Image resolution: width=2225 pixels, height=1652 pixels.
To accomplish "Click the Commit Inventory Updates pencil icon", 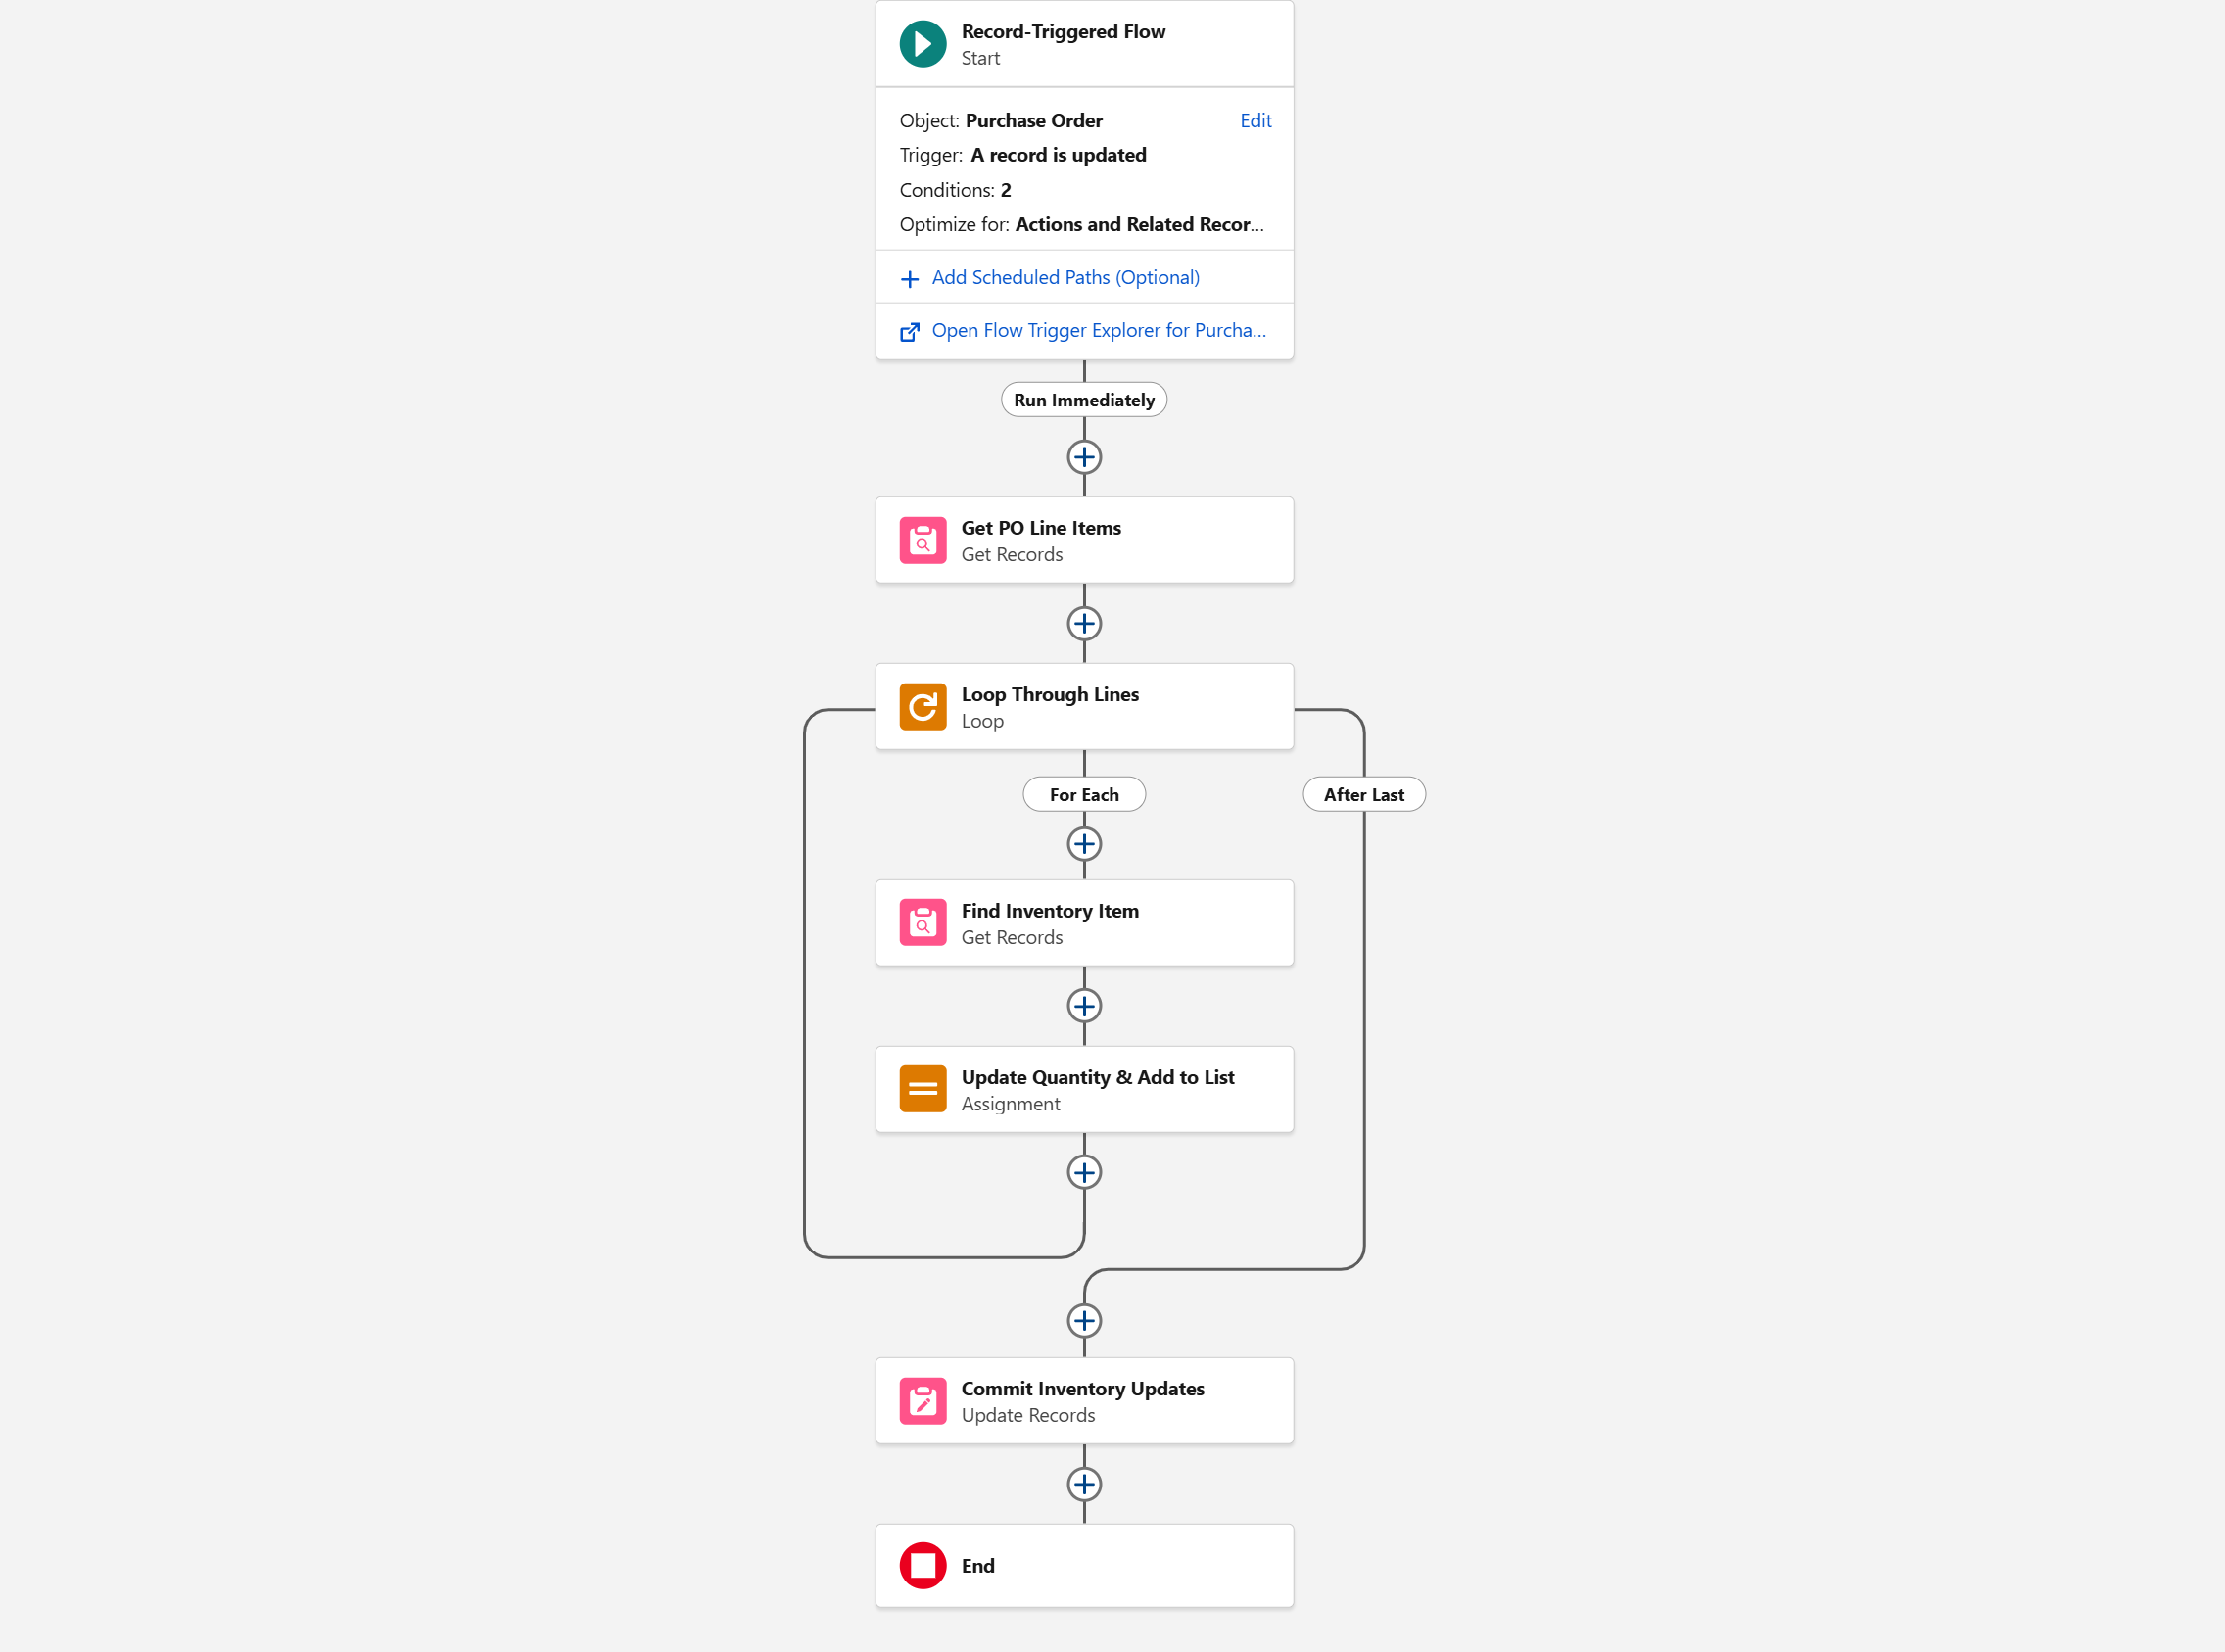I will click(x=922, y=1401).
